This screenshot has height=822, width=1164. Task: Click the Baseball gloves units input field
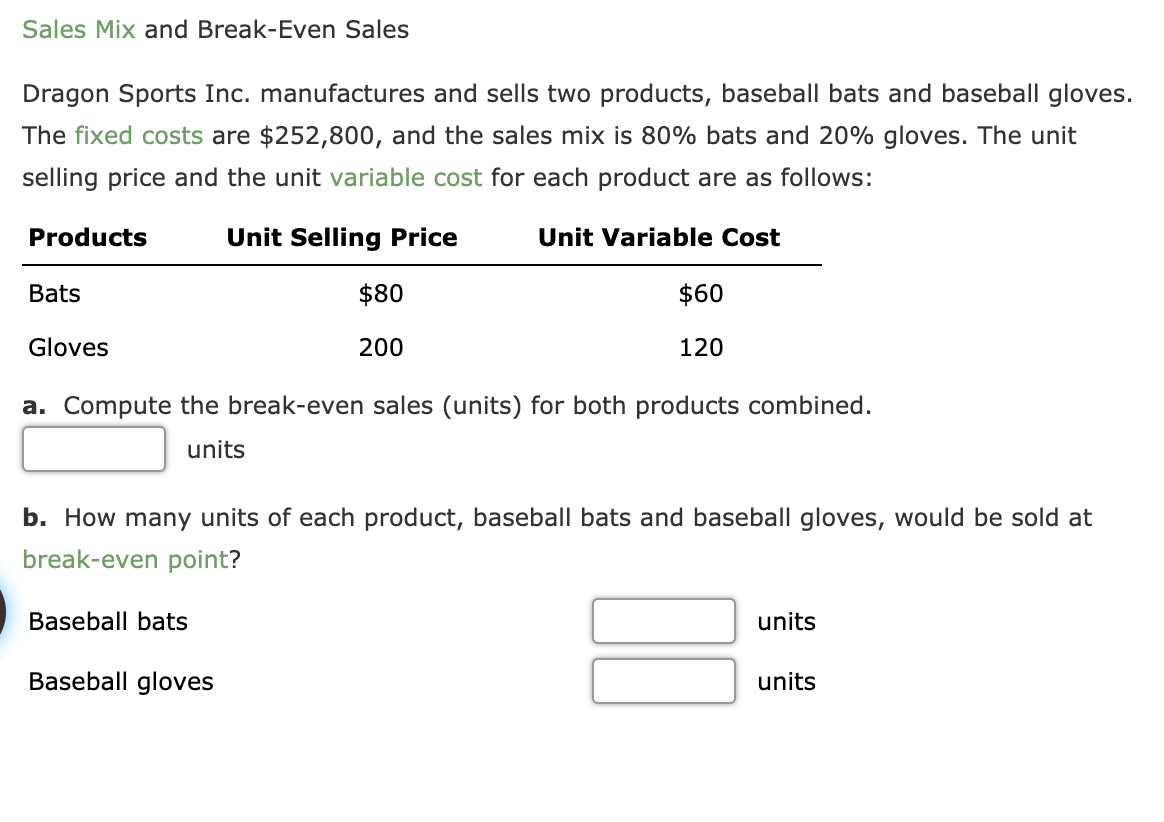click(x=664, y=682)
